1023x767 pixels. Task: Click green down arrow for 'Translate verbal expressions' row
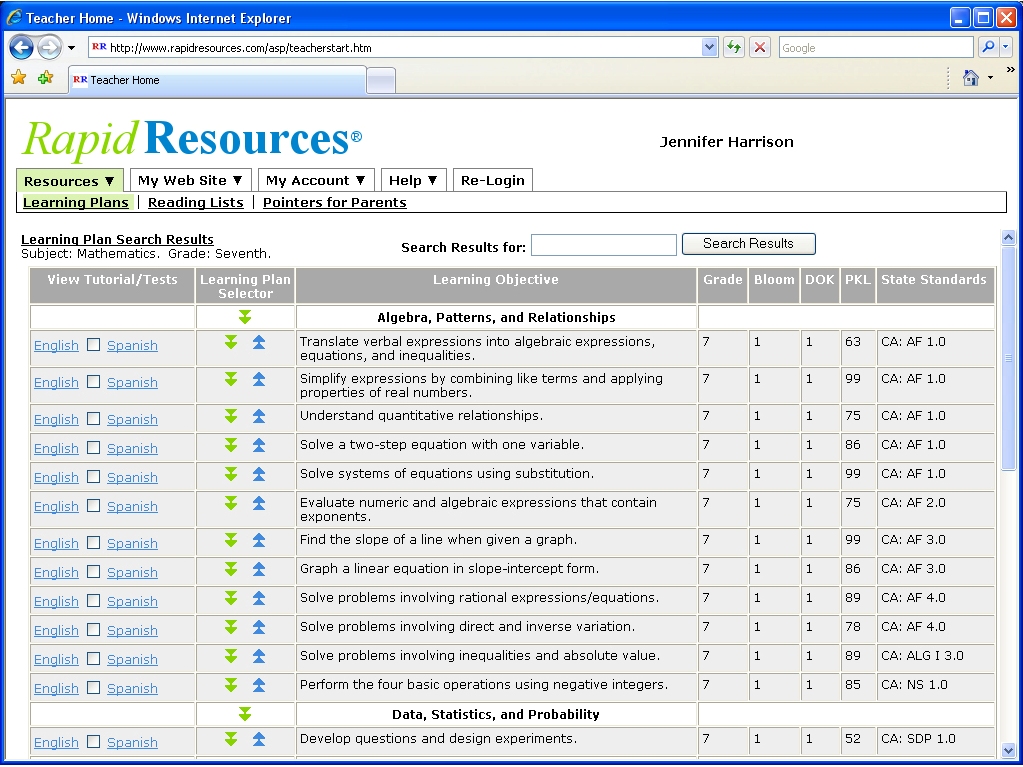231,343
